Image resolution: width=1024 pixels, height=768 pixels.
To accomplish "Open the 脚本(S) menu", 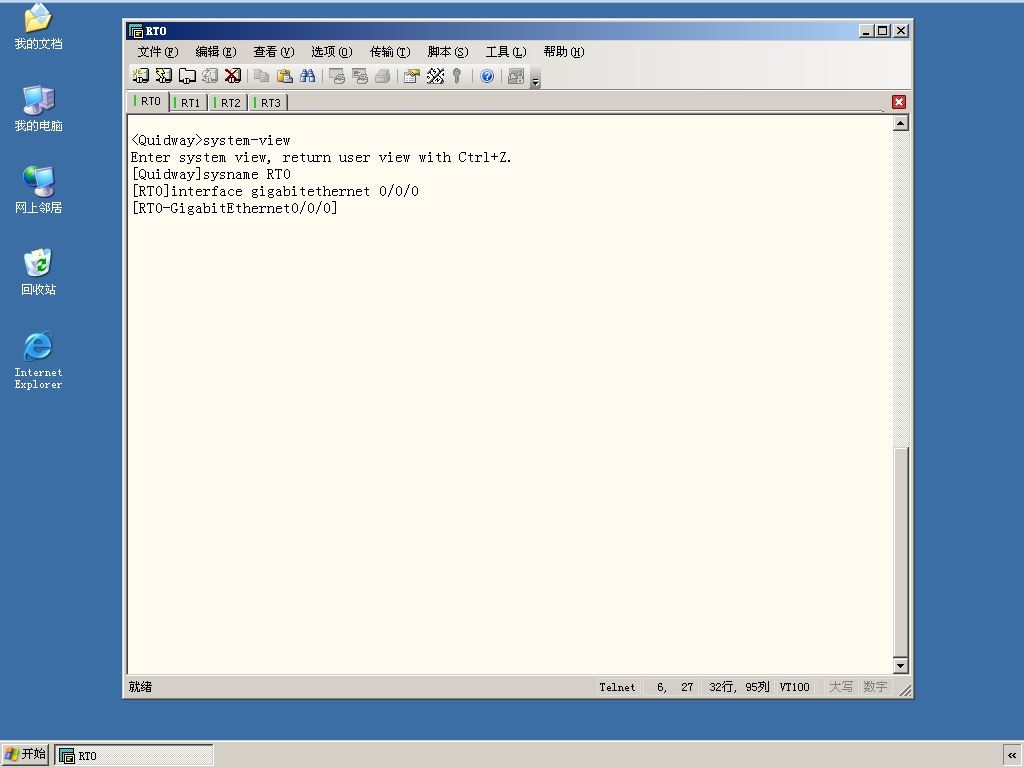I will click(x=448, y=52).
